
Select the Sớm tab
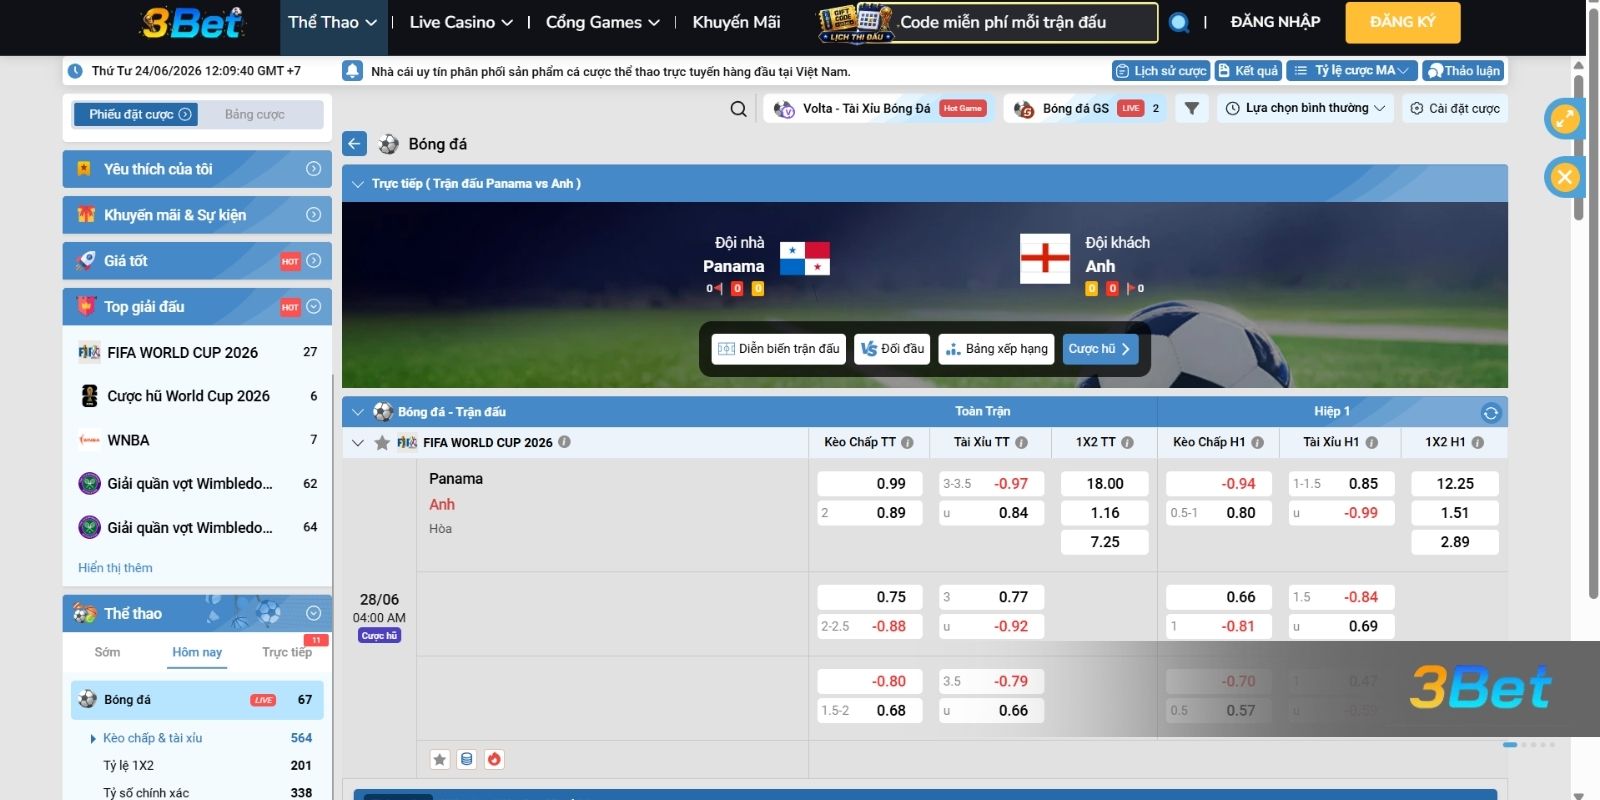(107, 652)
